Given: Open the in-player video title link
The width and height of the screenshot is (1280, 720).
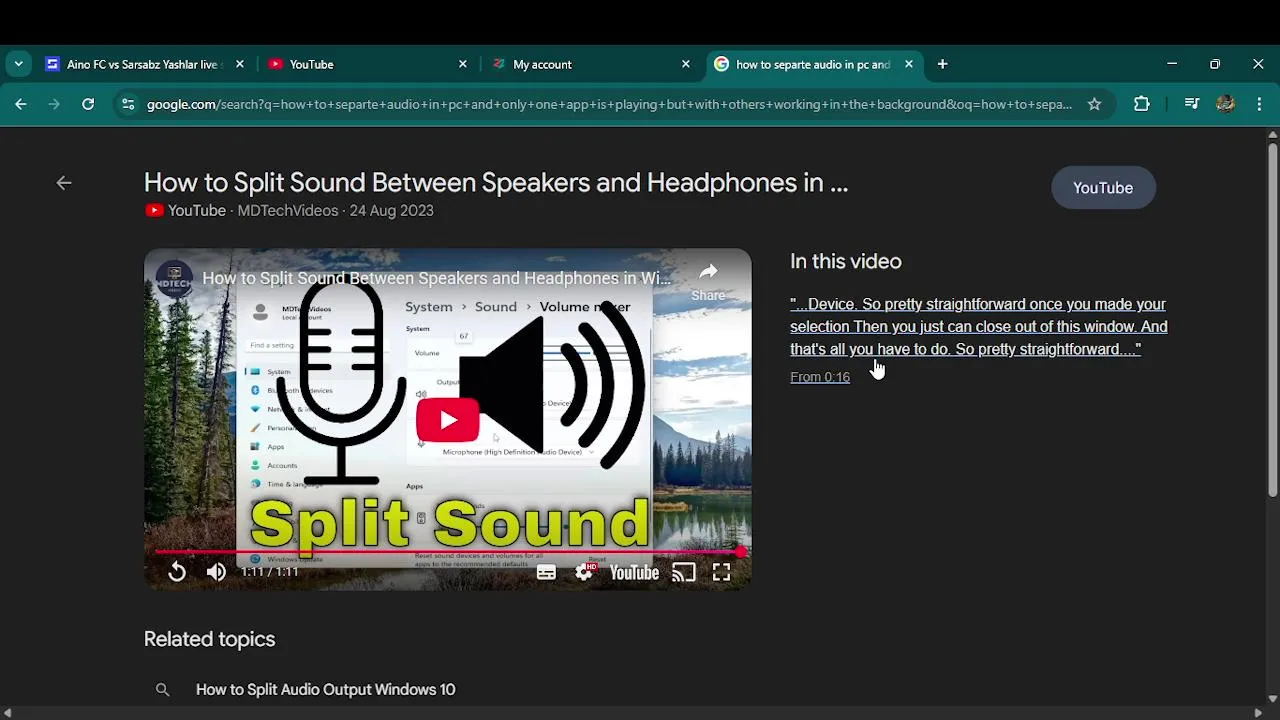Looking at the screenshot, I should coord(437,278).
